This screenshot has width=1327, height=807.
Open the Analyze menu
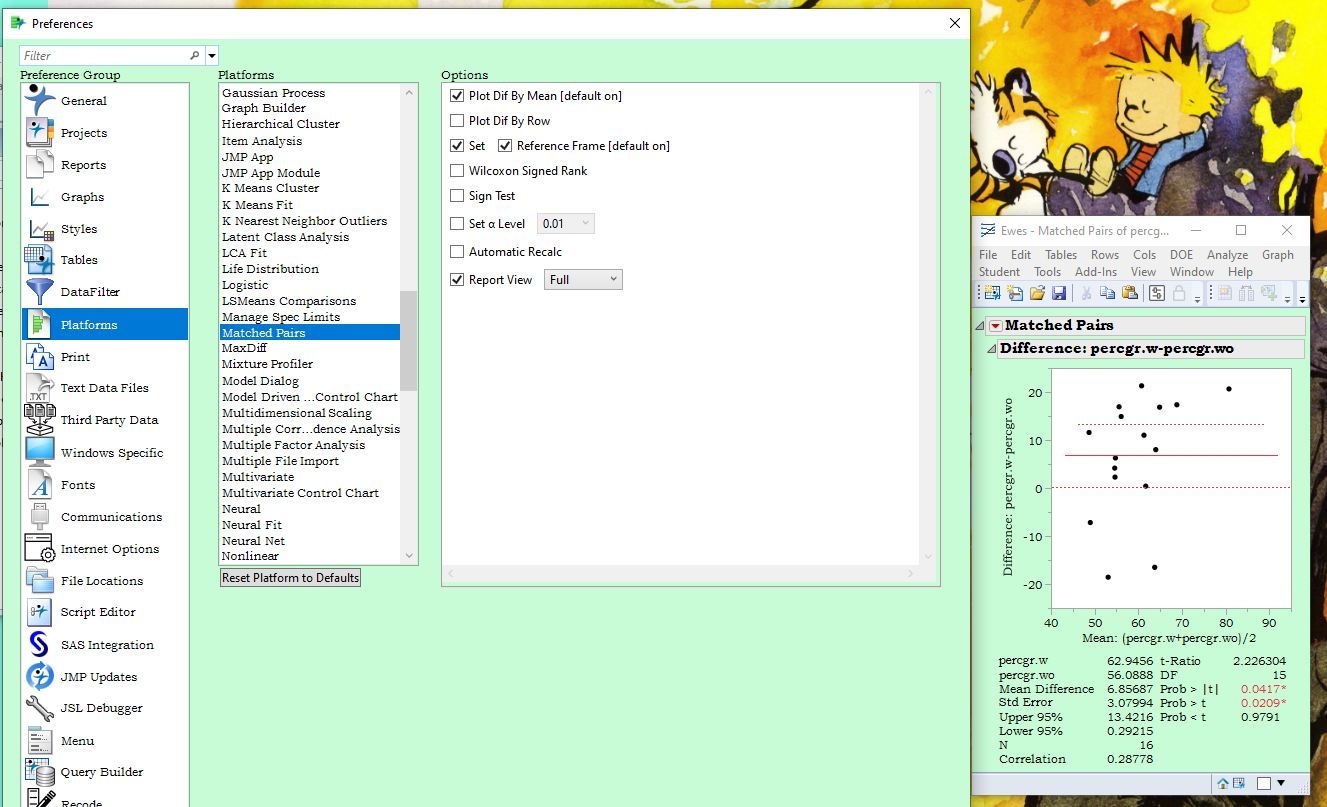click(1227, 255)
